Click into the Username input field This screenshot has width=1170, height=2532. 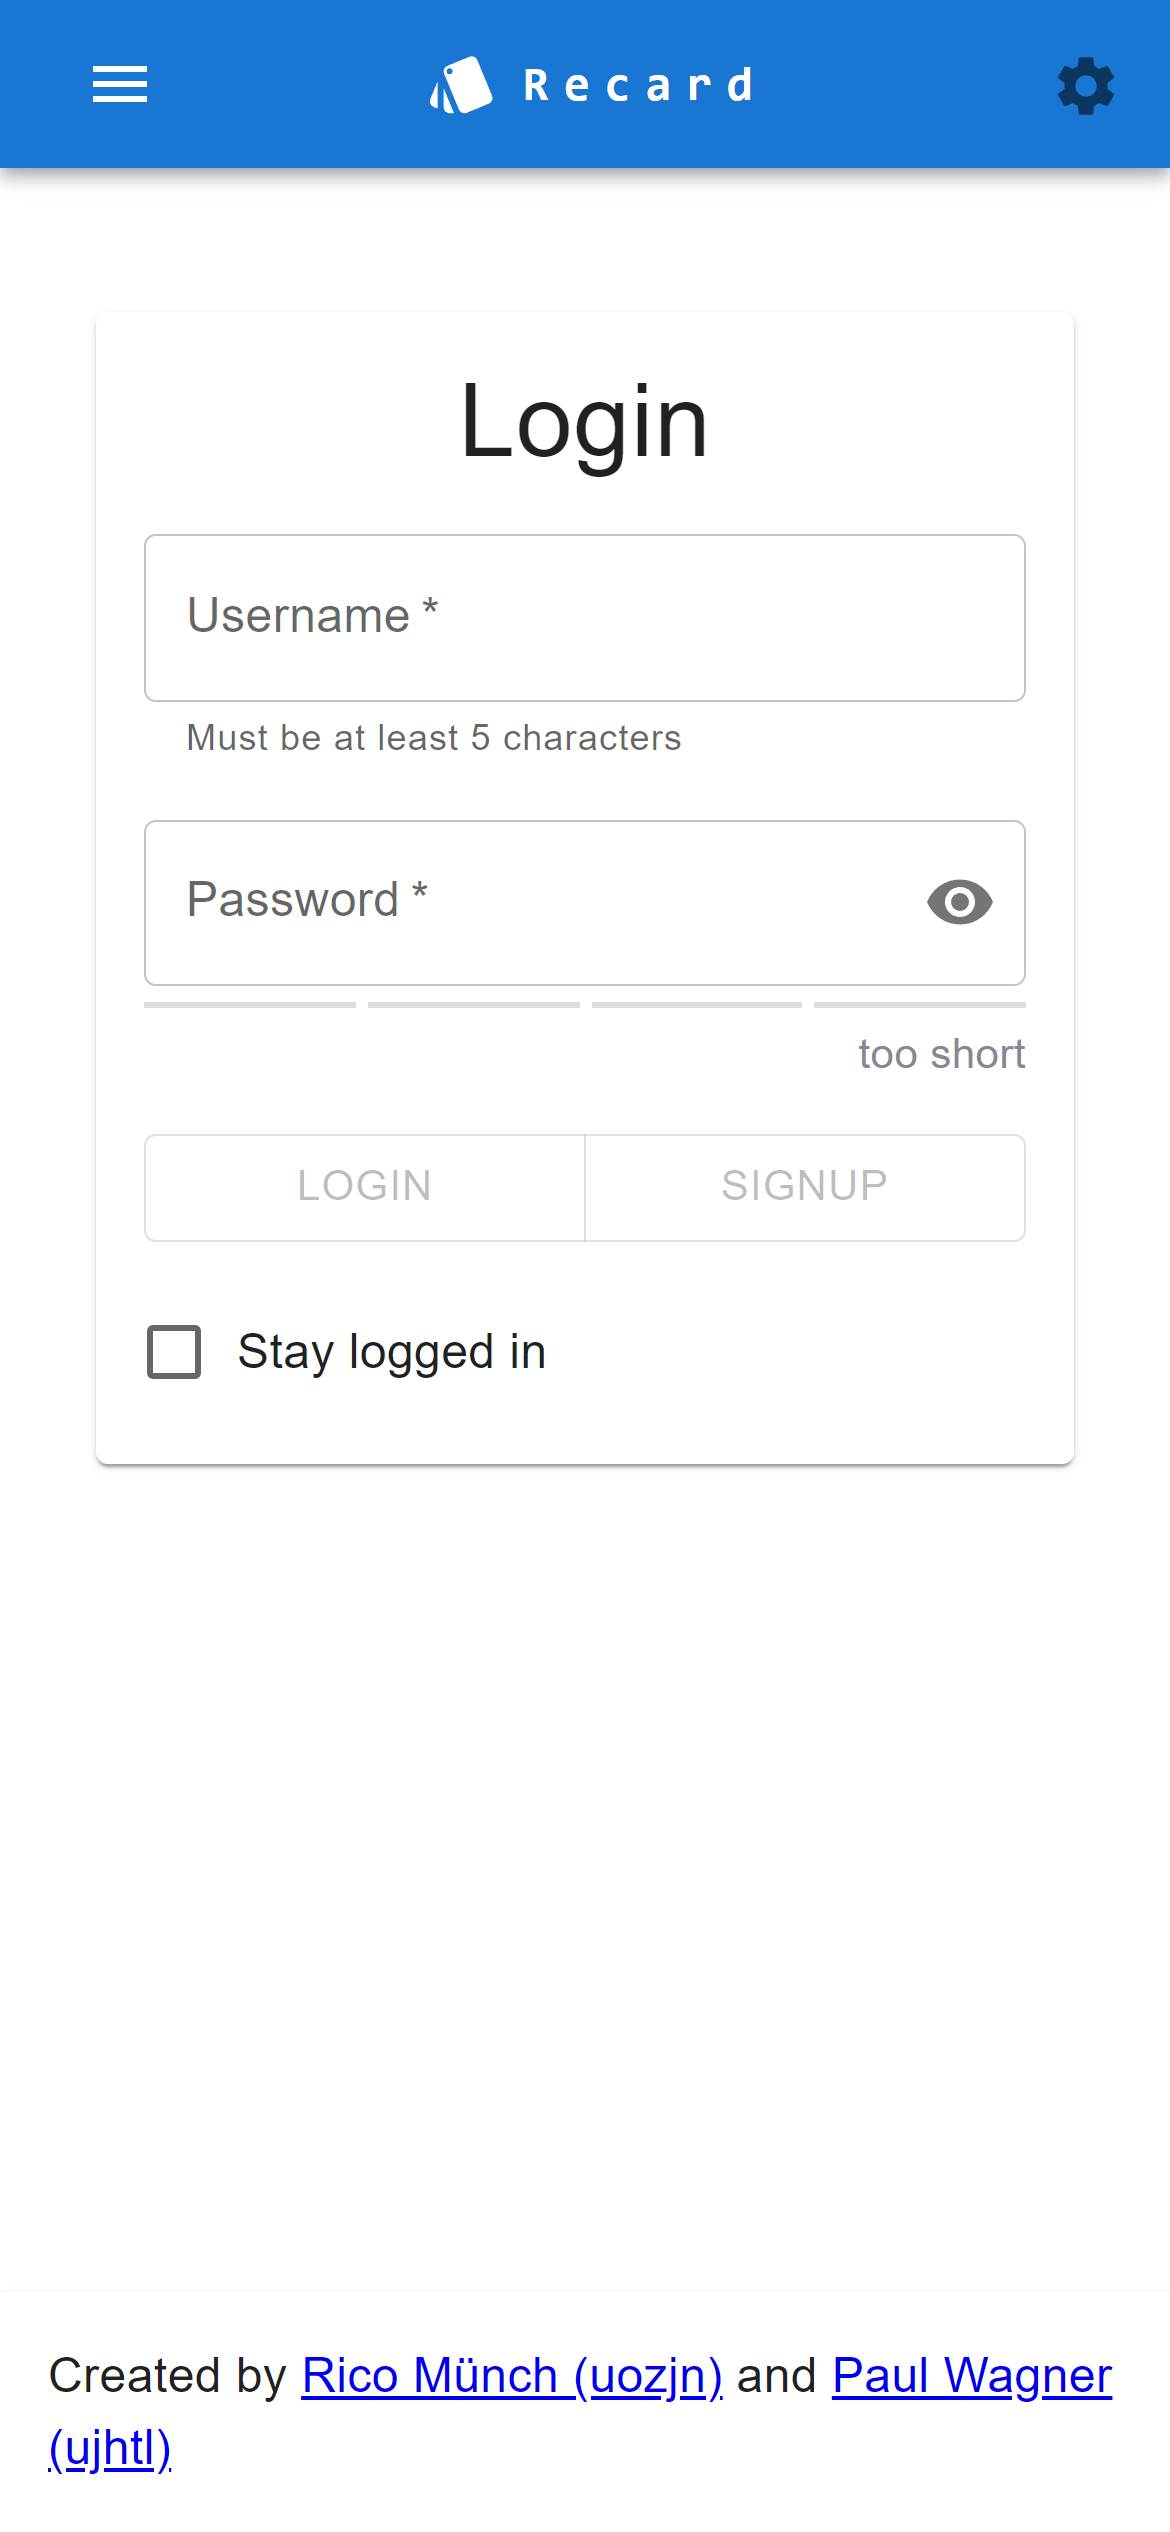coord(584,617)
